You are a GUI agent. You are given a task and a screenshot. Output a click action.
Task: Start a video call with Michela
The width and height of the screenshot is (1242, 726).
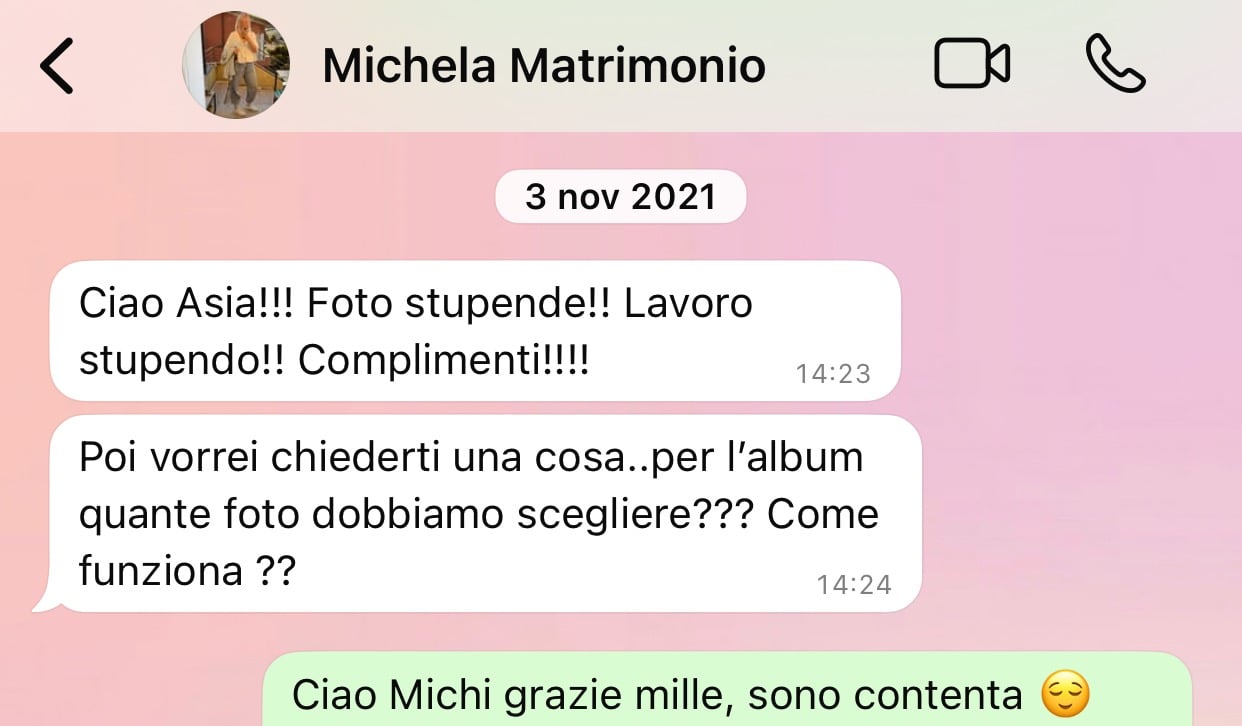pos(971,64)
